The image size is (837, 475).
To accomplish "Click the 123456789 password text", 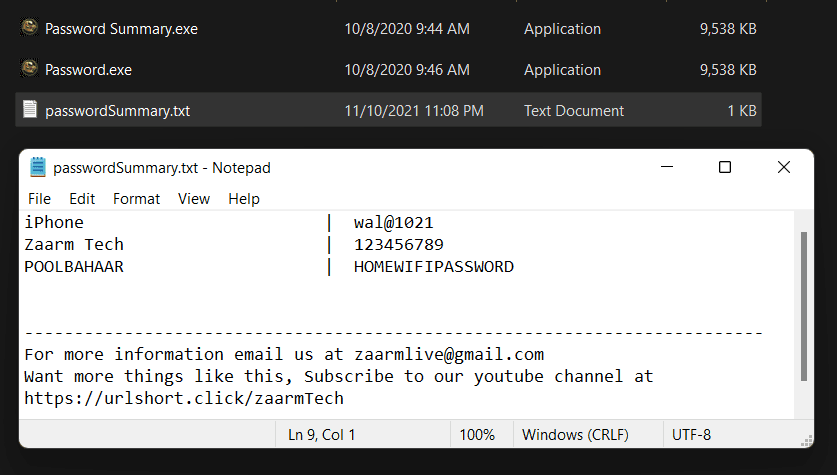I will (398, 244).
